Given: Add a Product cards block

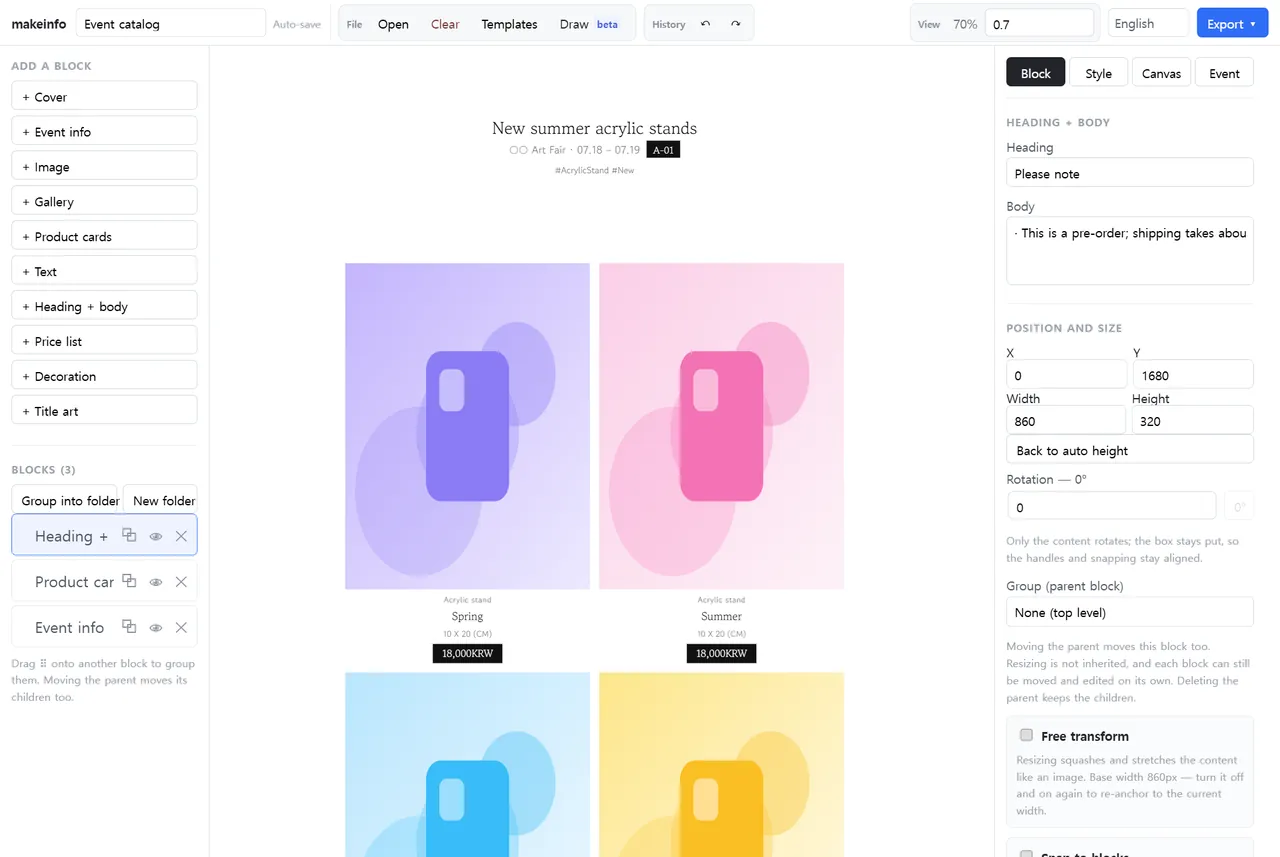Looking at the screenshot, I should 104,237.
